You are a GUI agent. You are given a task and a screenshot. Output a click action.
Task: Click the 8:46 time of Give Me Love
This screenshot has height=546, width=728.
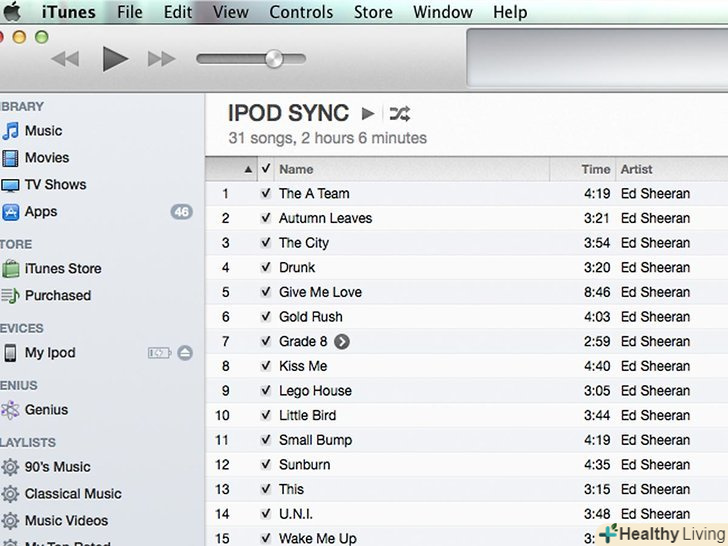point(597,292)
